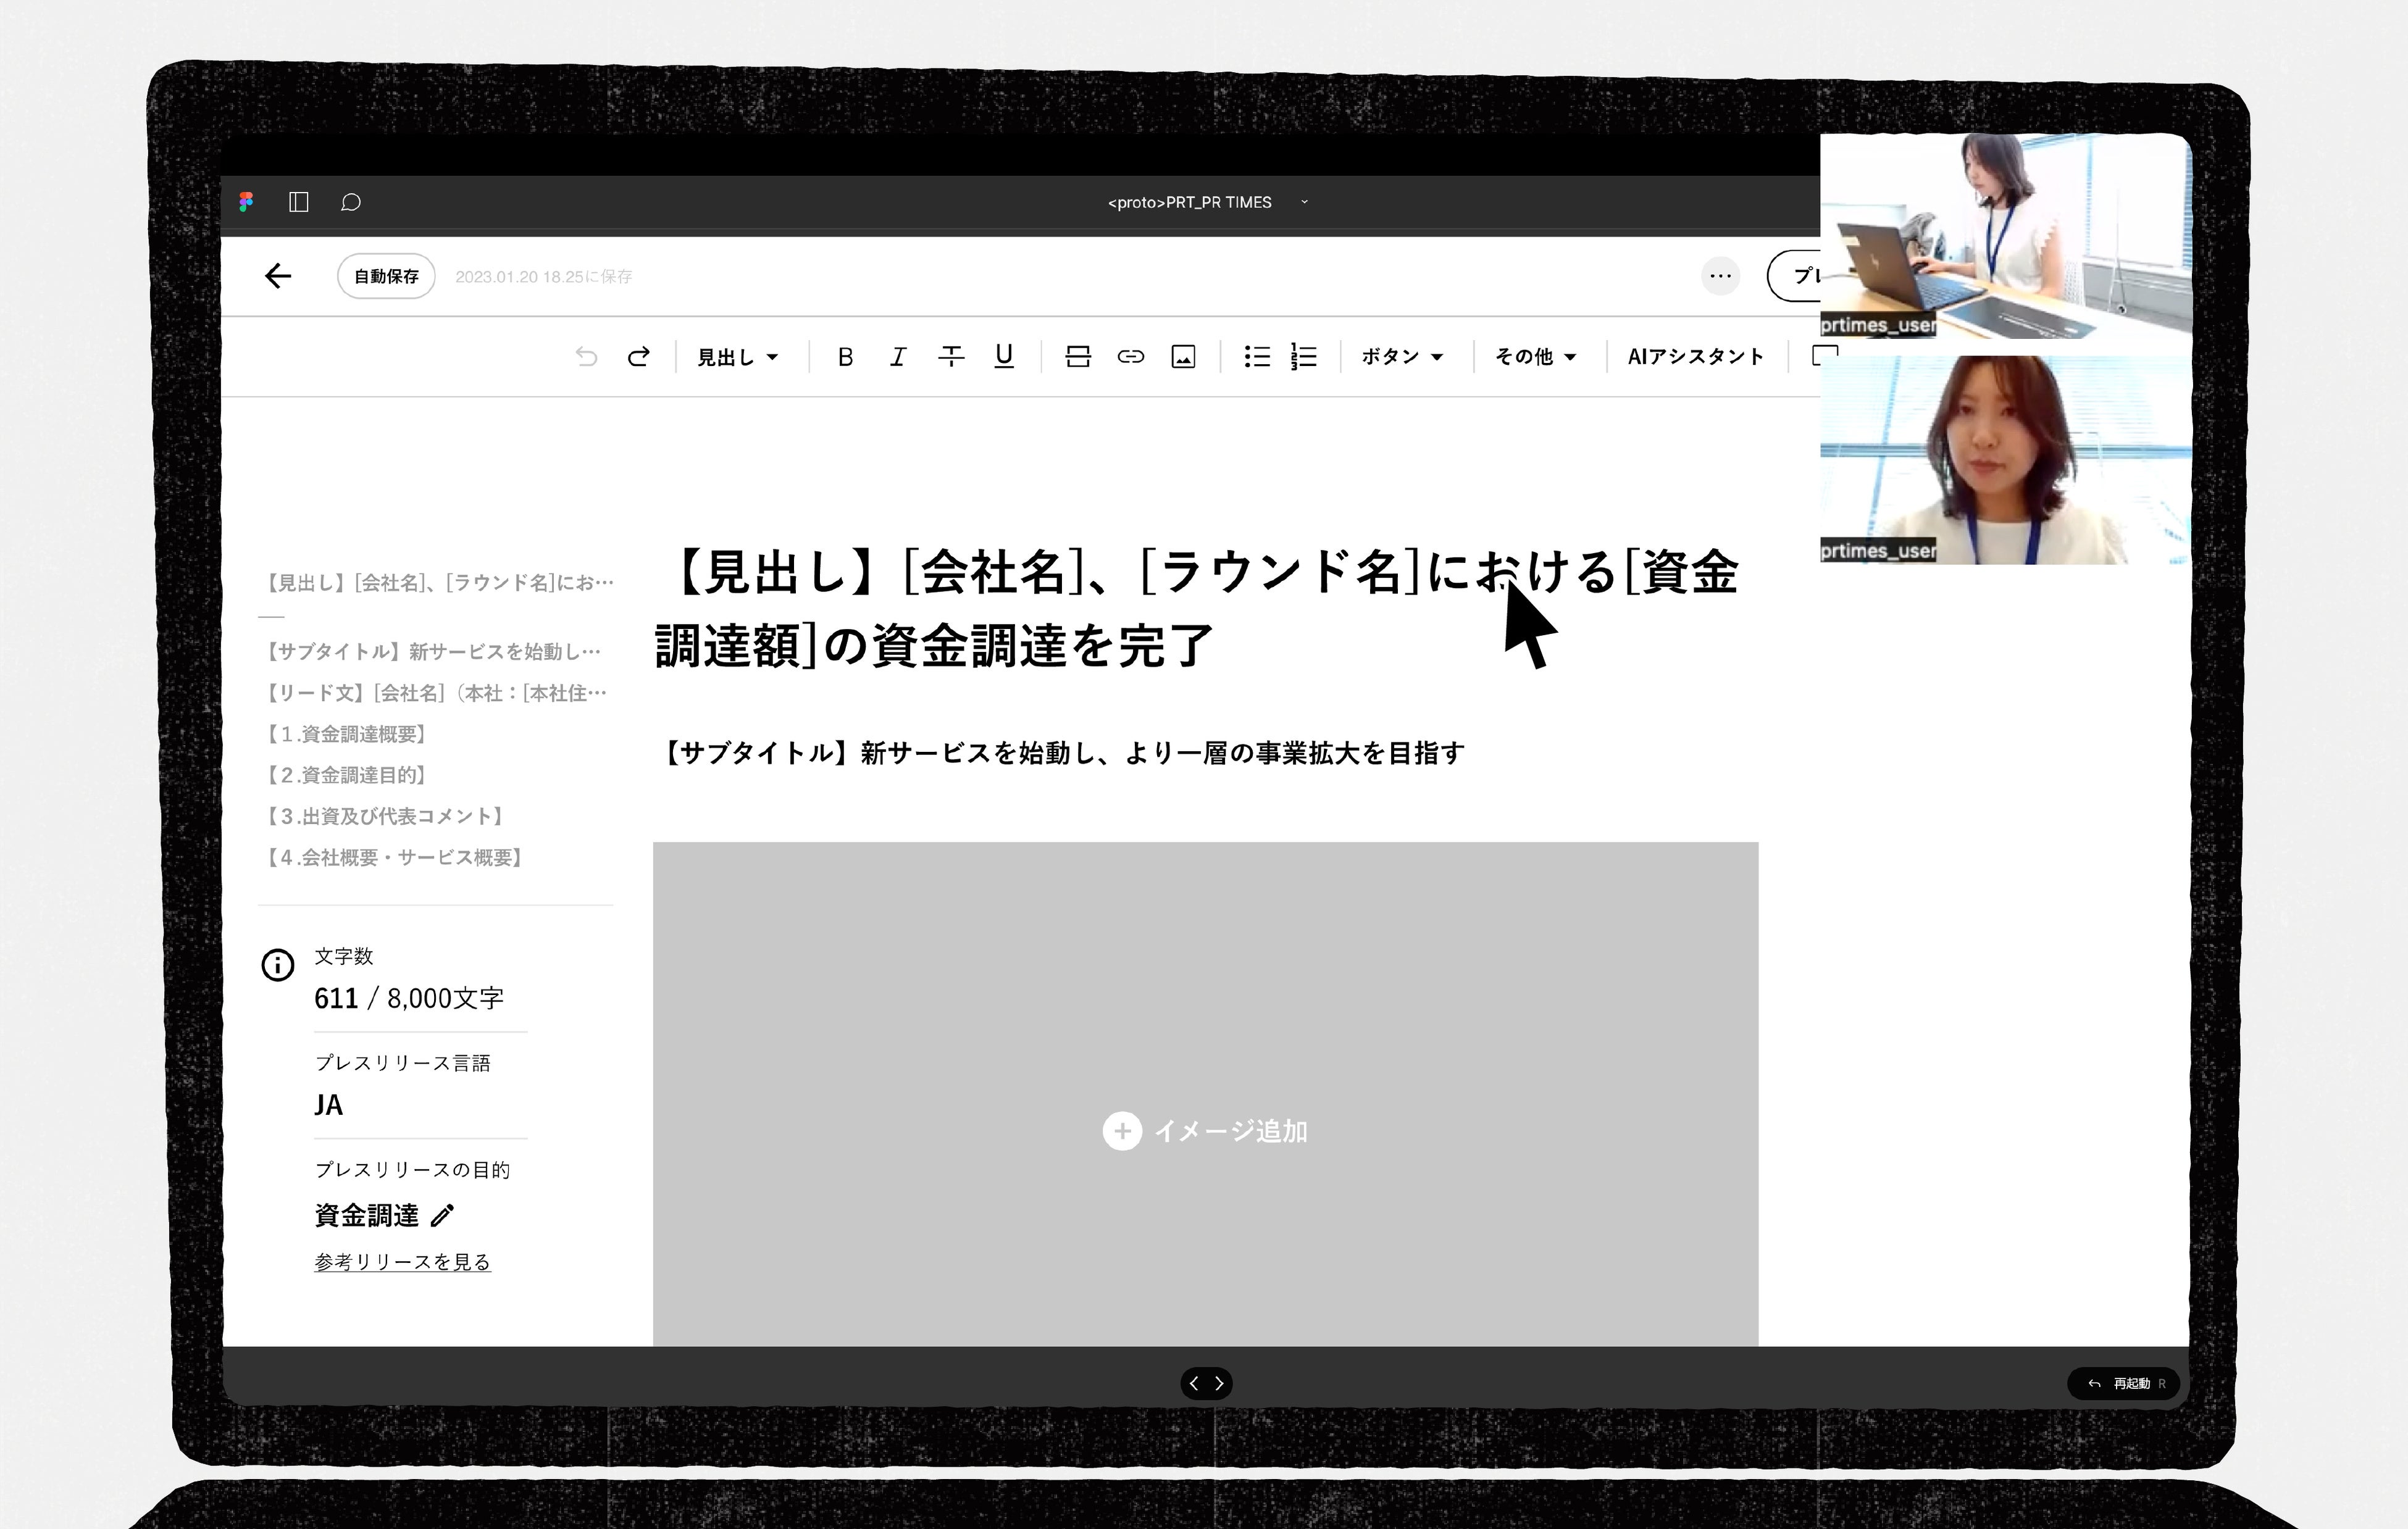Open the <proto>PRT_PR TIMES file name dropdown
Image resolution: width=2408 pixels, height=1529 pixels.
pyautogui.click(x=1304, y=202)
